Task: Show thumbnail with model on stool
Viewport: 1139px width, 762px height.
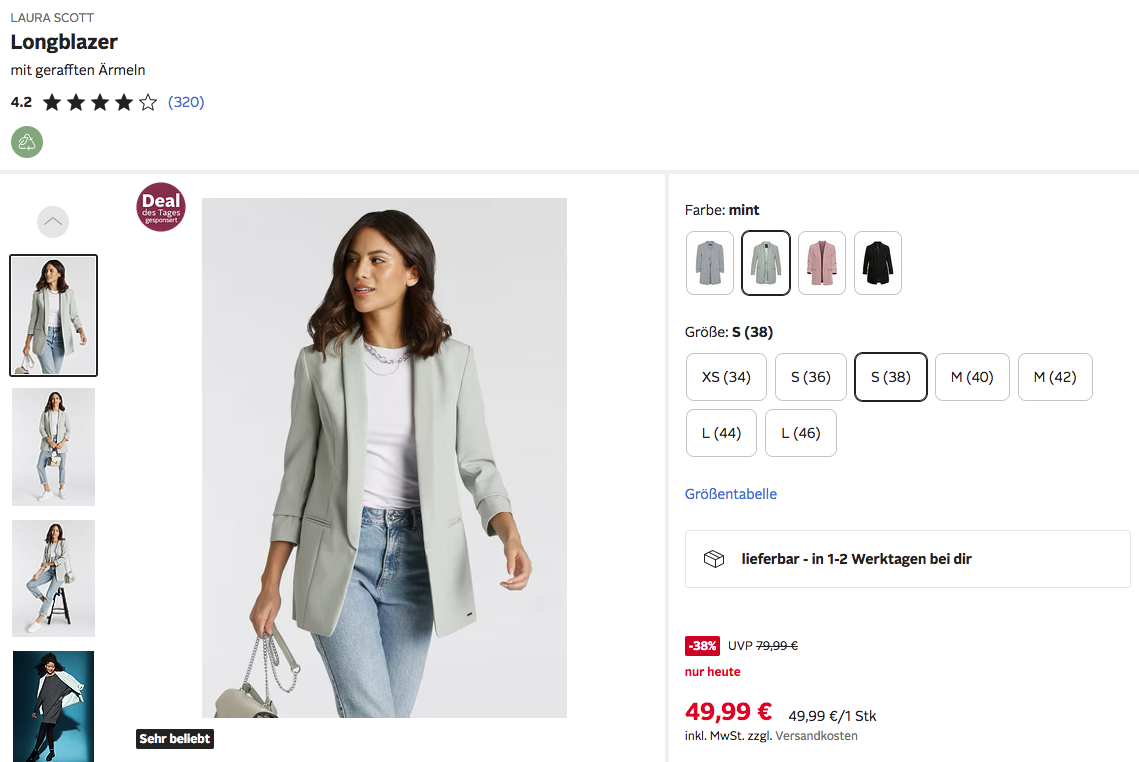Action: coord(53,578)
